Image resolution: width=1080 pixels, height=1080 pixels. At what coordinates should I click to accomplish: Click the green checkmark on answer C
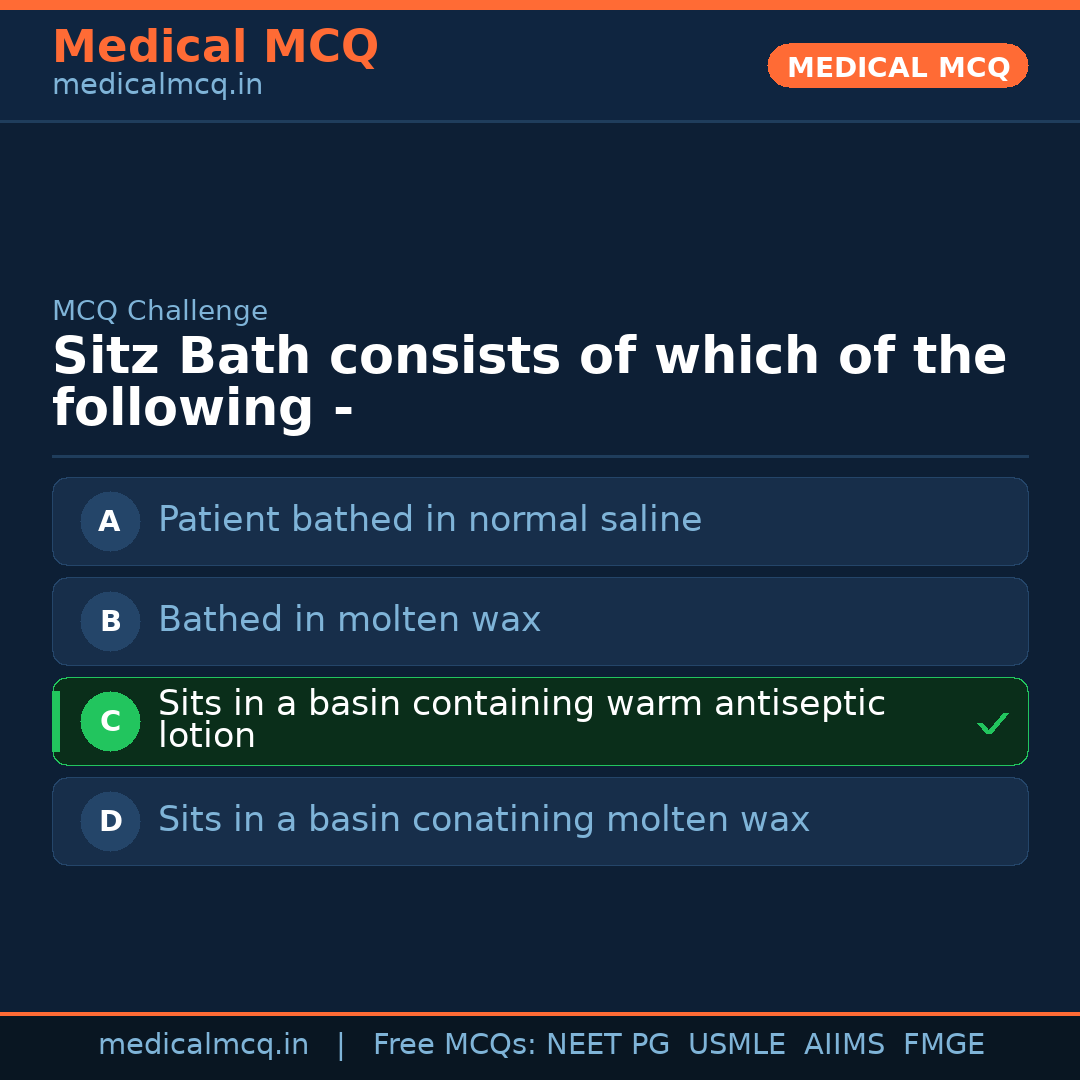[x=993, y=722]
